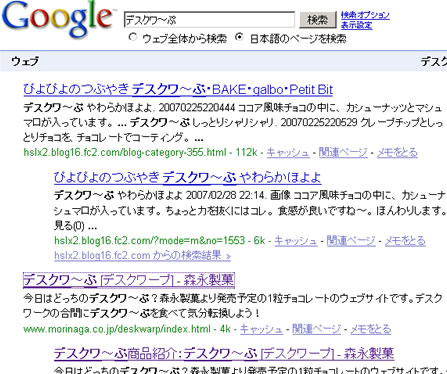Open result デスクワ～ぷ [デスクワープ] - 森永製菓
The image size is (447, 374).
pyautogui.click(x=129, y=280)
